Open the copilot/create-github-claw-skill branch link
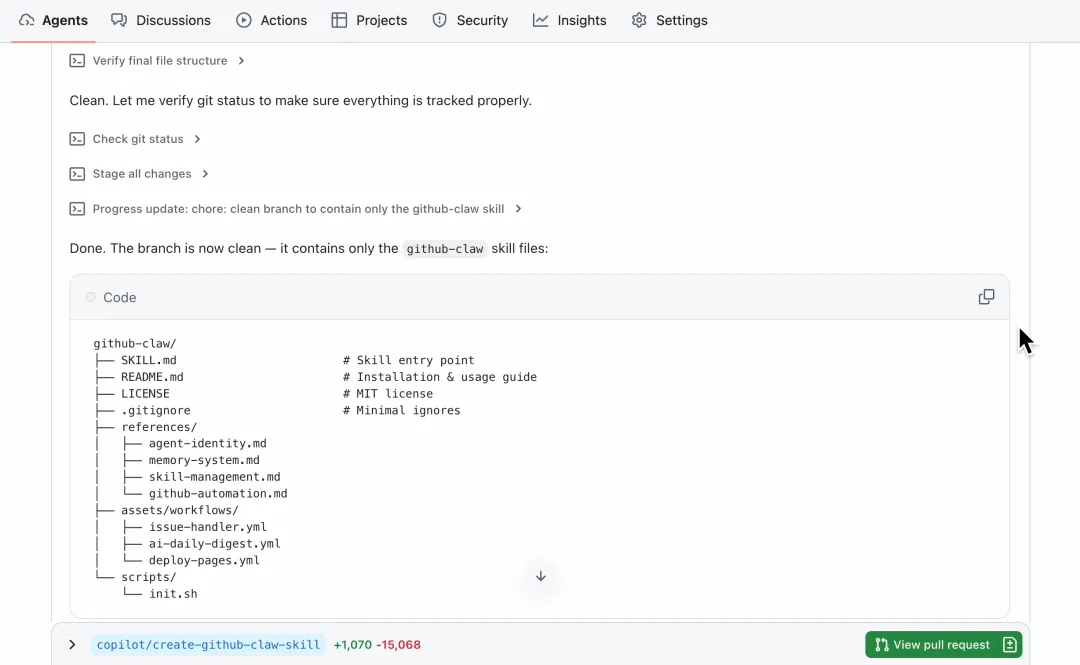The width and height of the screenshot is (1080, 665). (208, 645)
